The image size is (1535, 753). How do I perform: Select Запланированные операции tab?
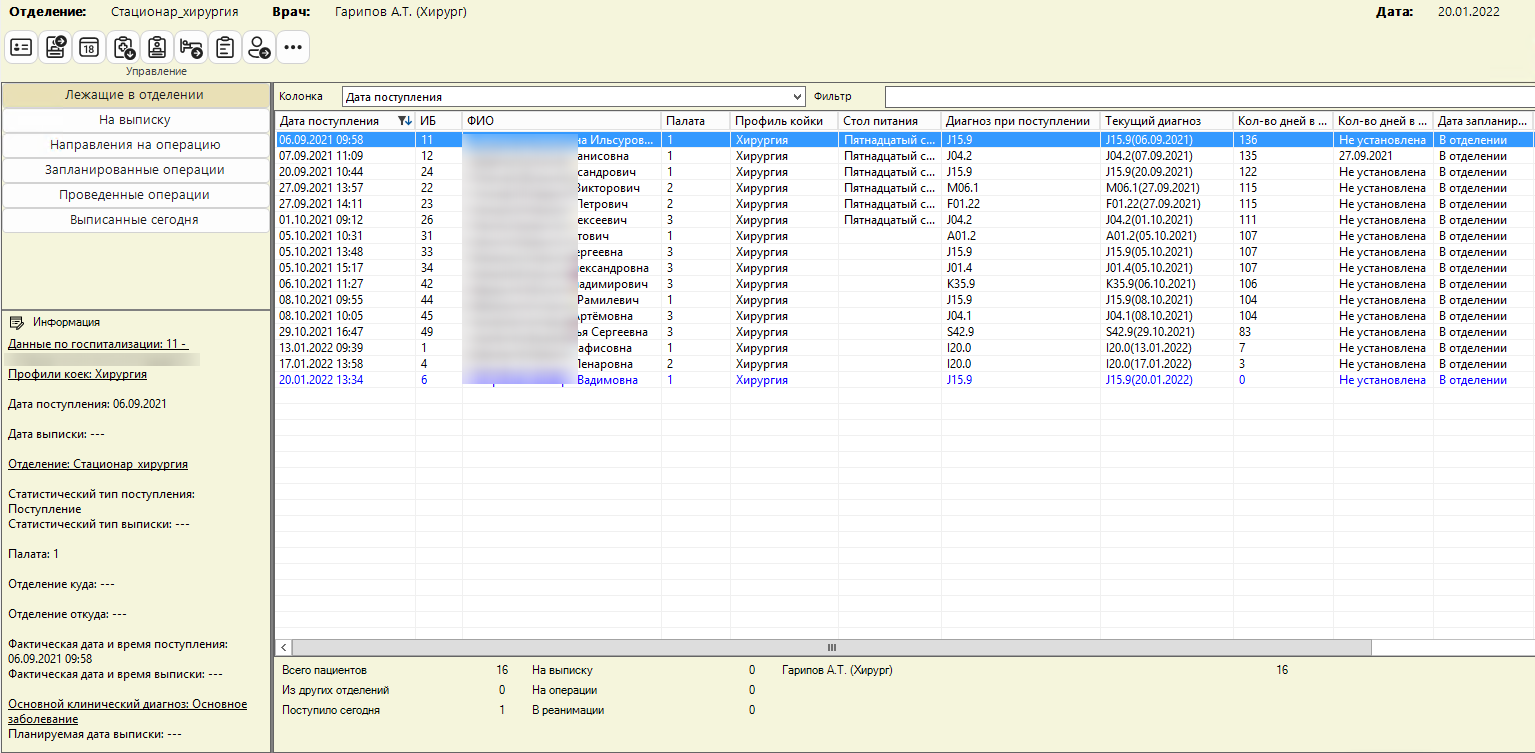pos(135,170)
